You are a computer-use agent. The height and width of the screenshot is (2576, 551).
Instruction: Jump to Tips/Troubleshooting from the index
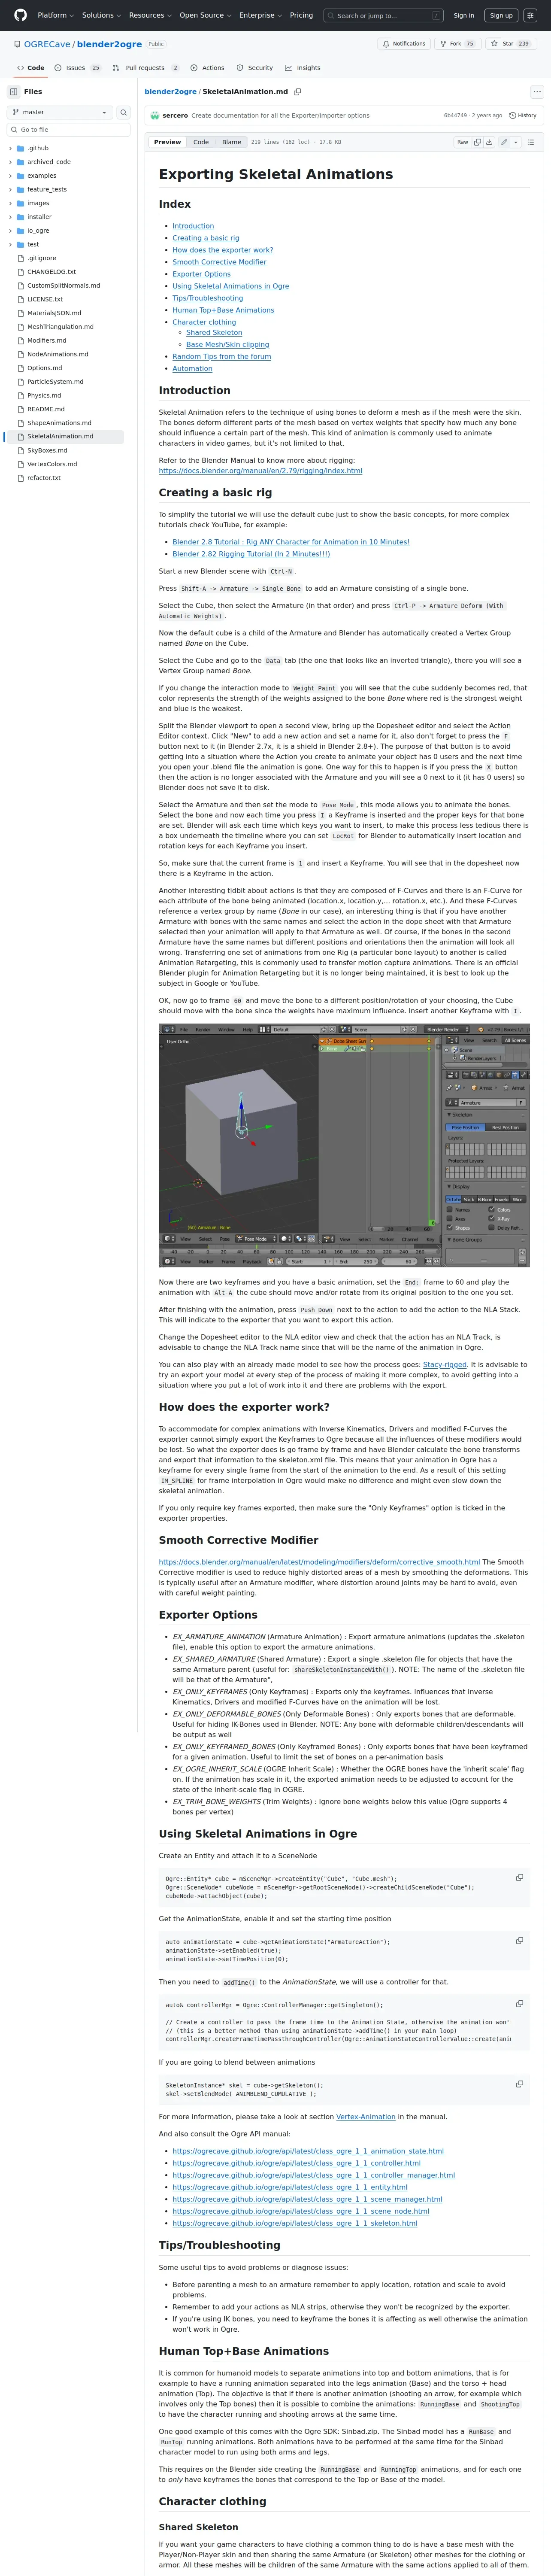click(208, 298)
